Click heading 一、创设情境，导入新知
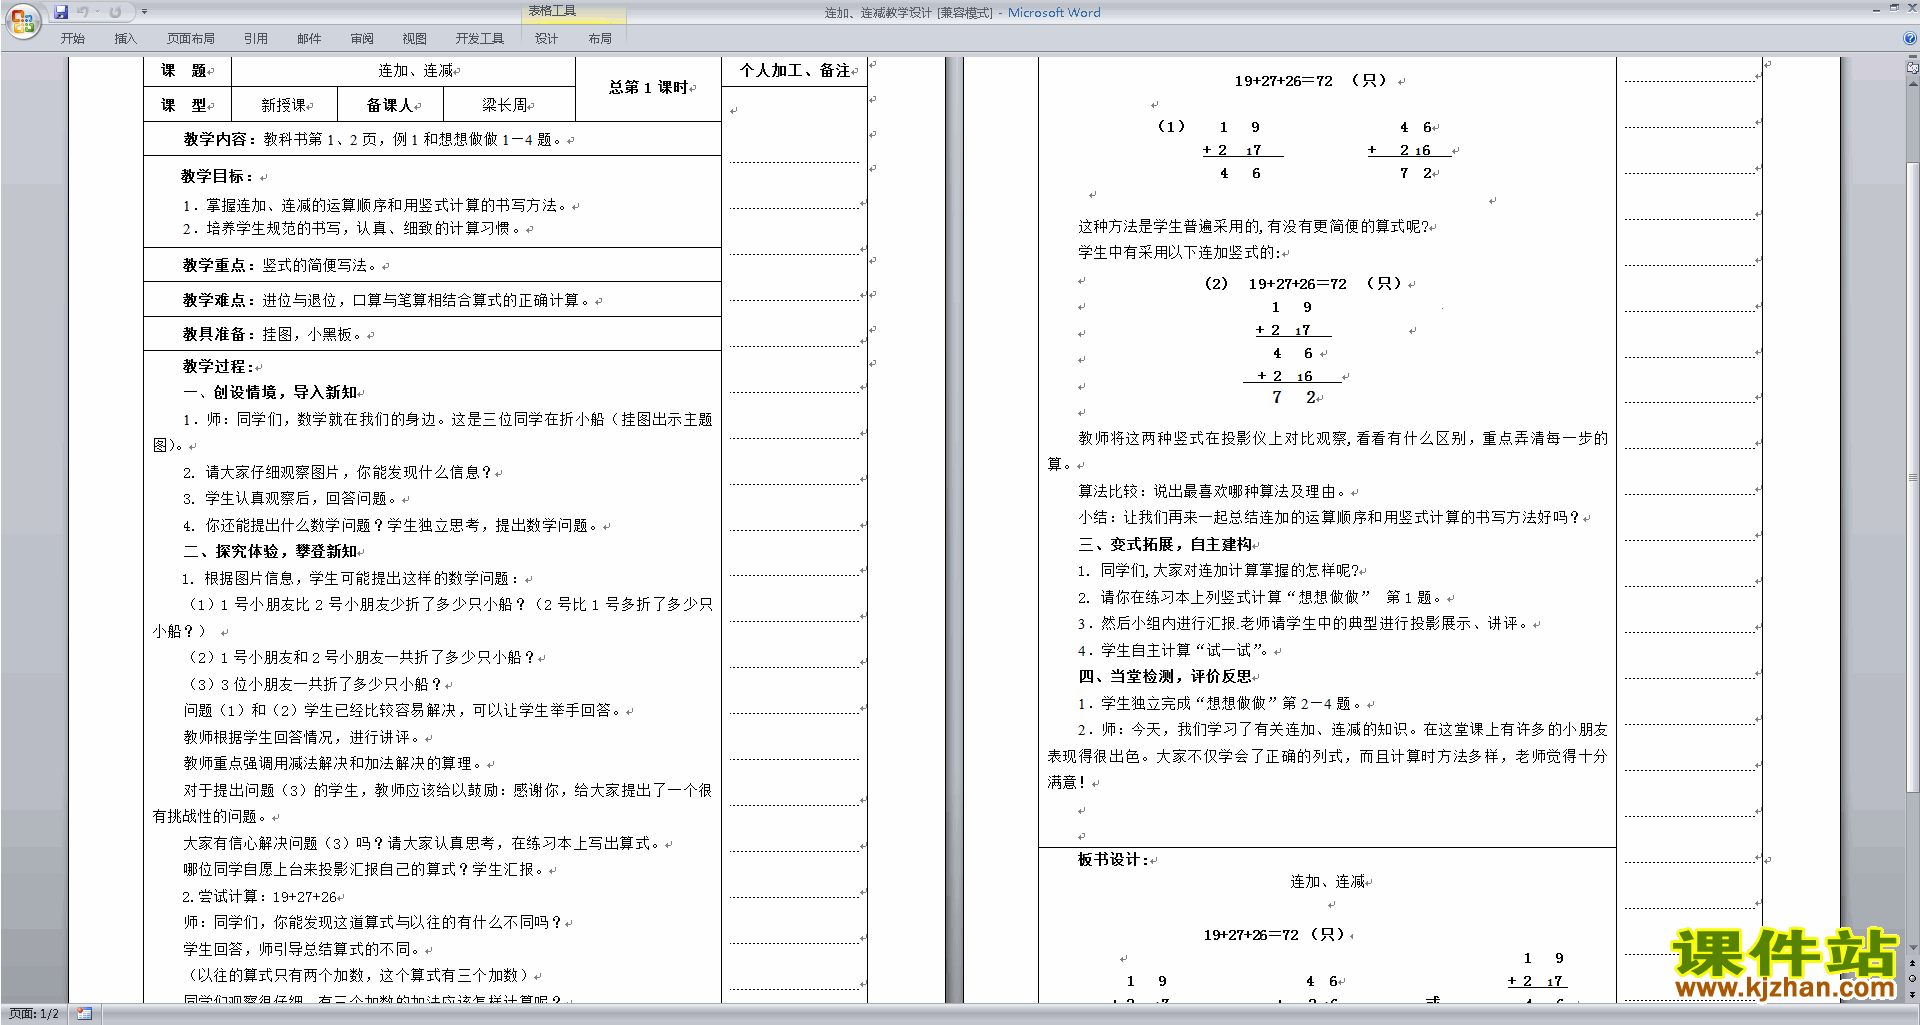1920x1025 pixels. [270, 392]
